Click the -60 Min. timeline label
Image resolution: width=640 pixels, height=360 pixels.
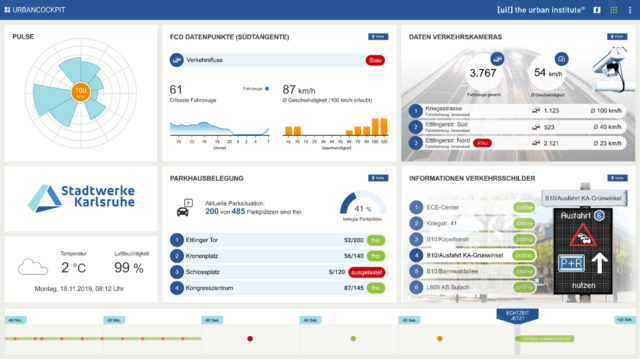click(x=16, y=320)
